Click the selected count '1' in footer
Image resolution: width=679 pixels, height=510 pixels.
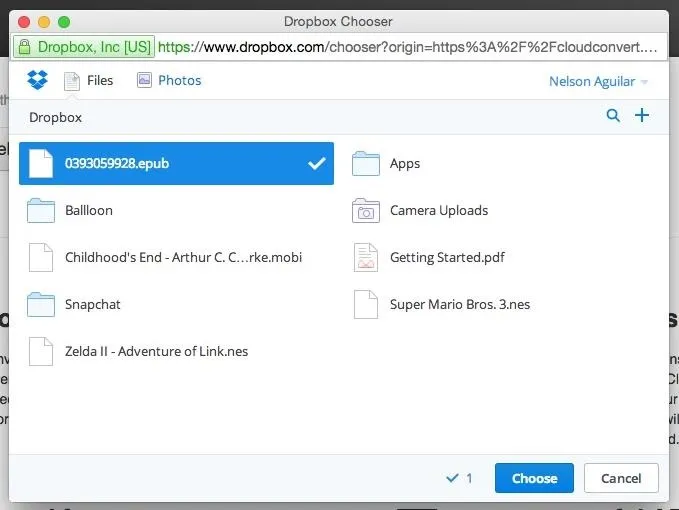coord(469,478)
